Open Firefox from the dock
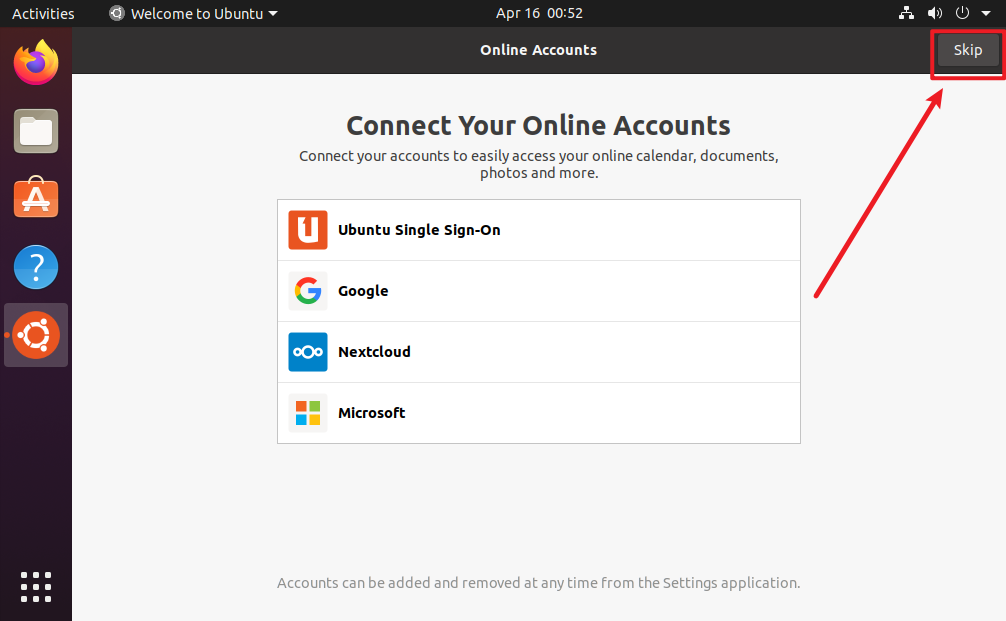Screen dimensions: 1006x621 click(x=36, y=62)
